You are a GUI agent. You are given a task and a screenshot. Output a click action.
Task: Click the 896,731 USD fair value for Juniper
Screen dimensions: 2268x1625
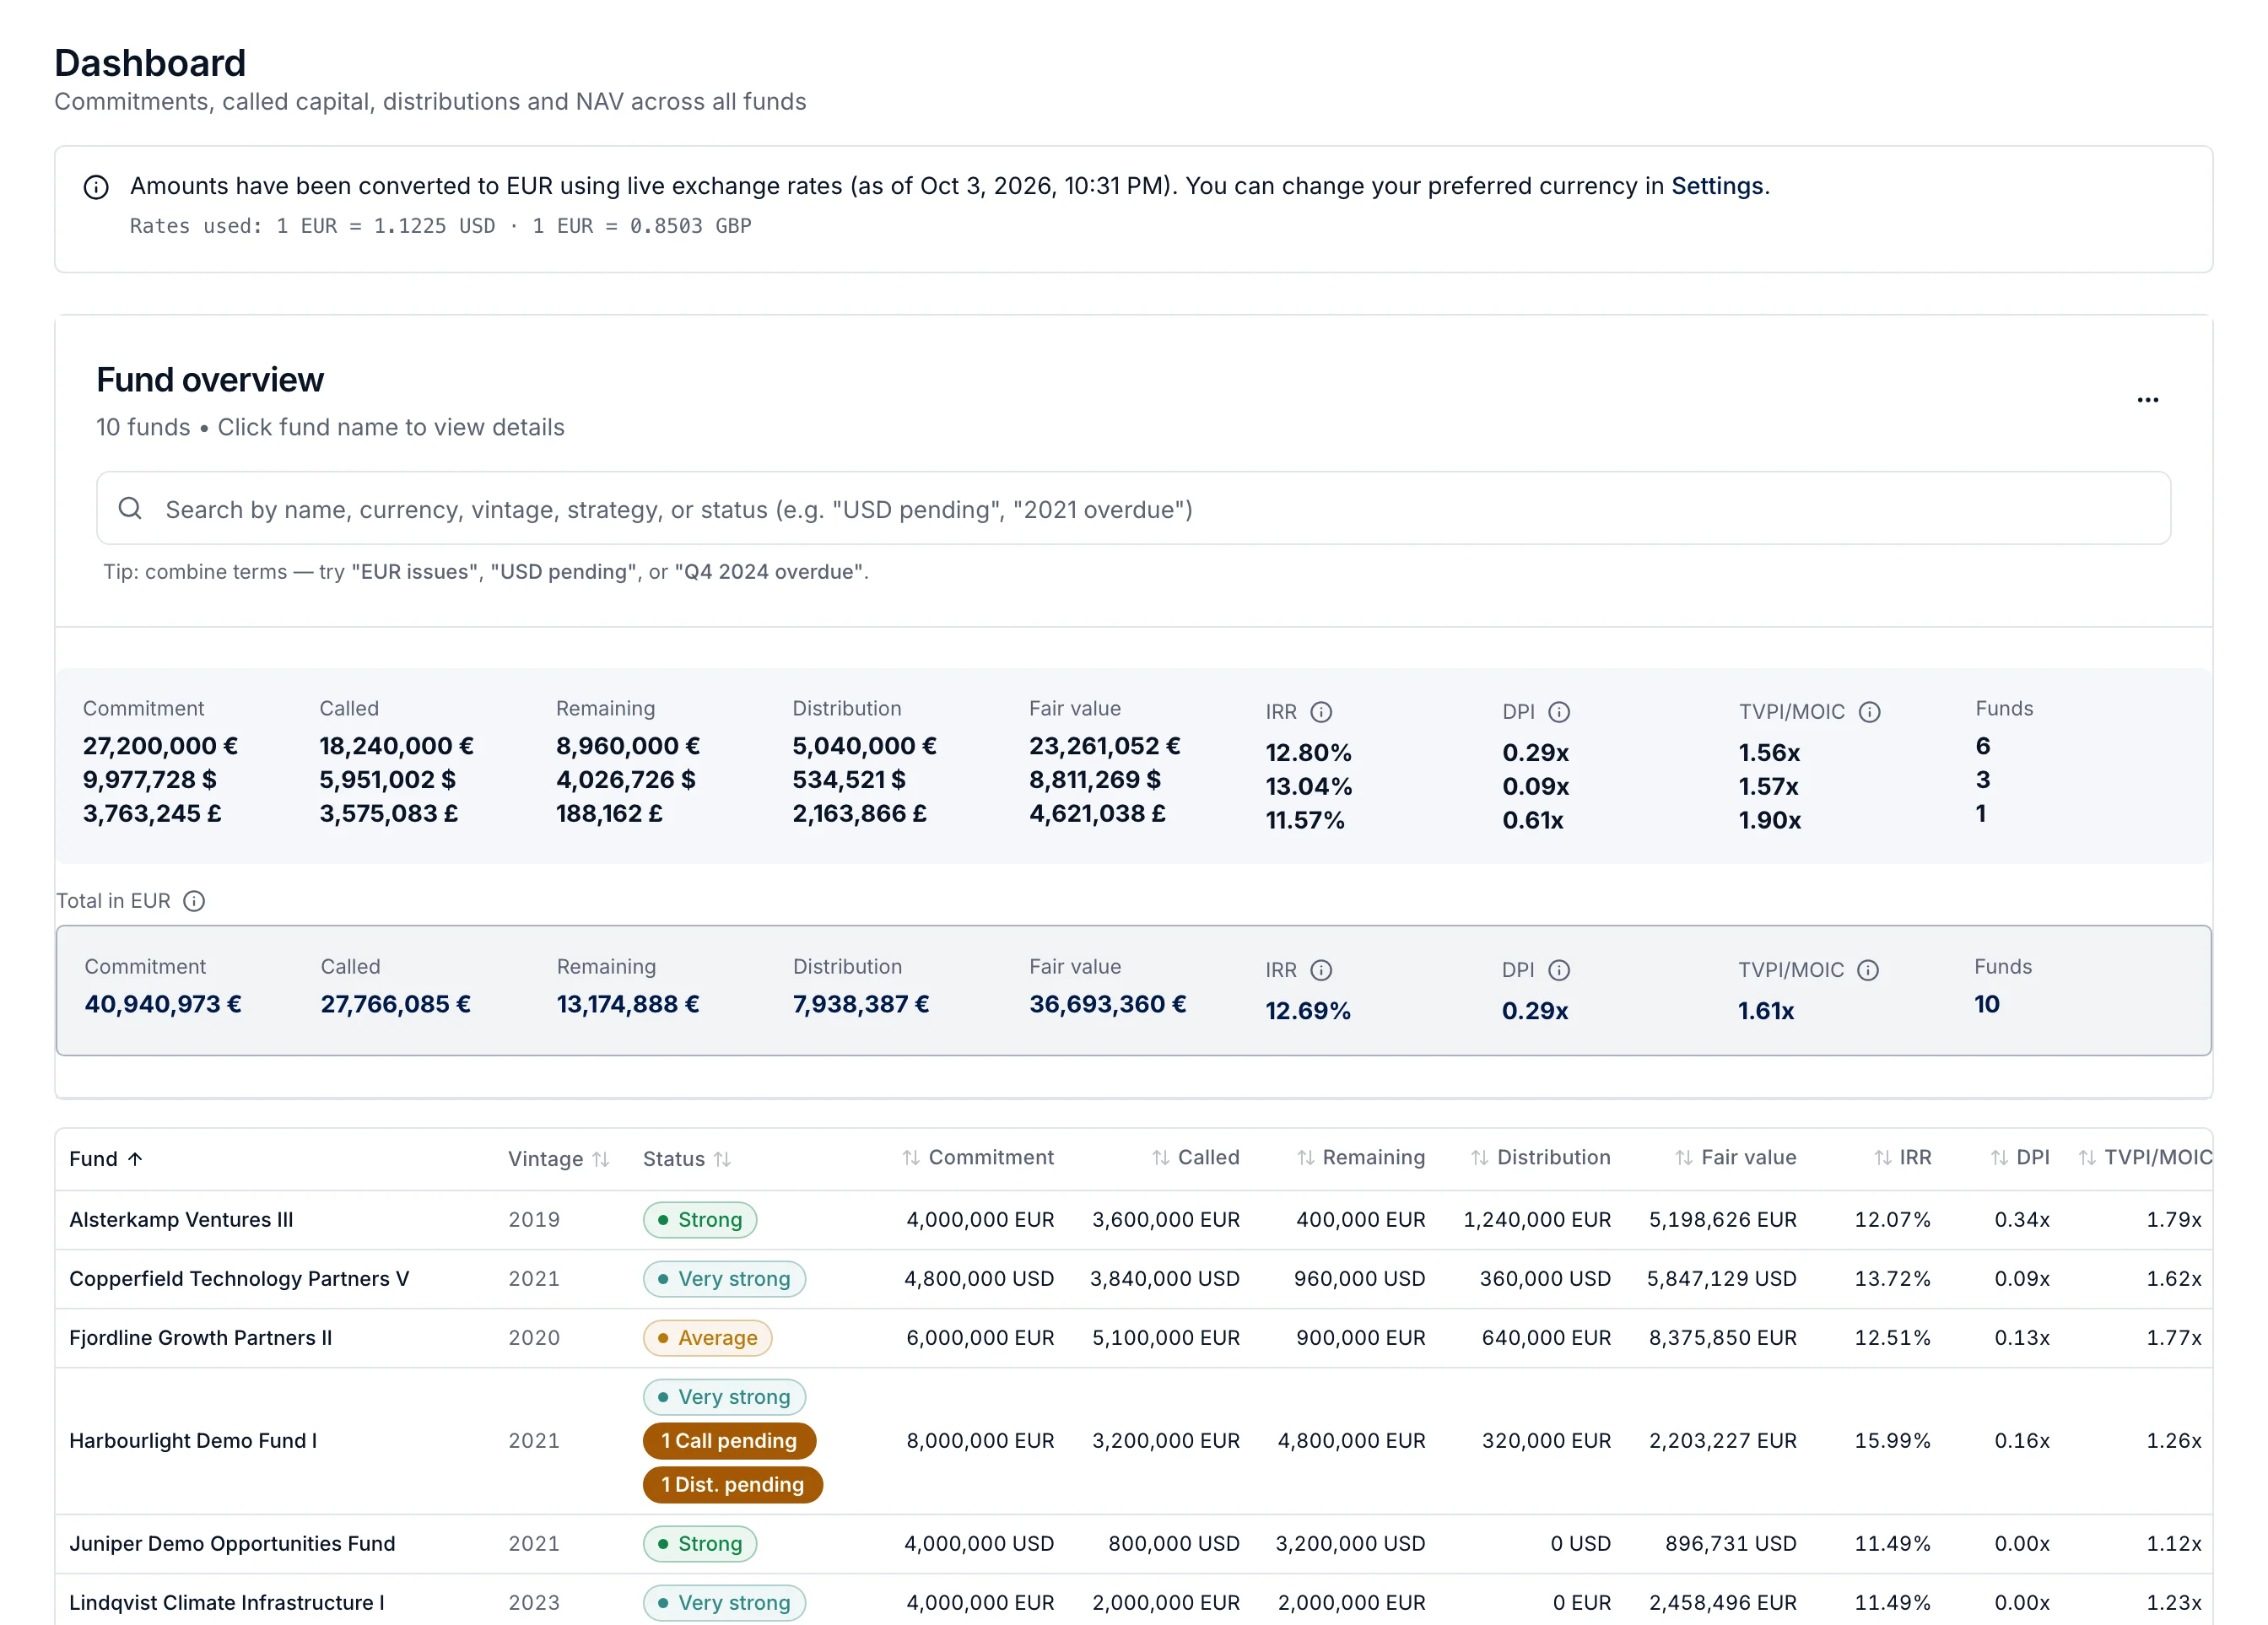pyautogui.click(x=1730, y=1543)
